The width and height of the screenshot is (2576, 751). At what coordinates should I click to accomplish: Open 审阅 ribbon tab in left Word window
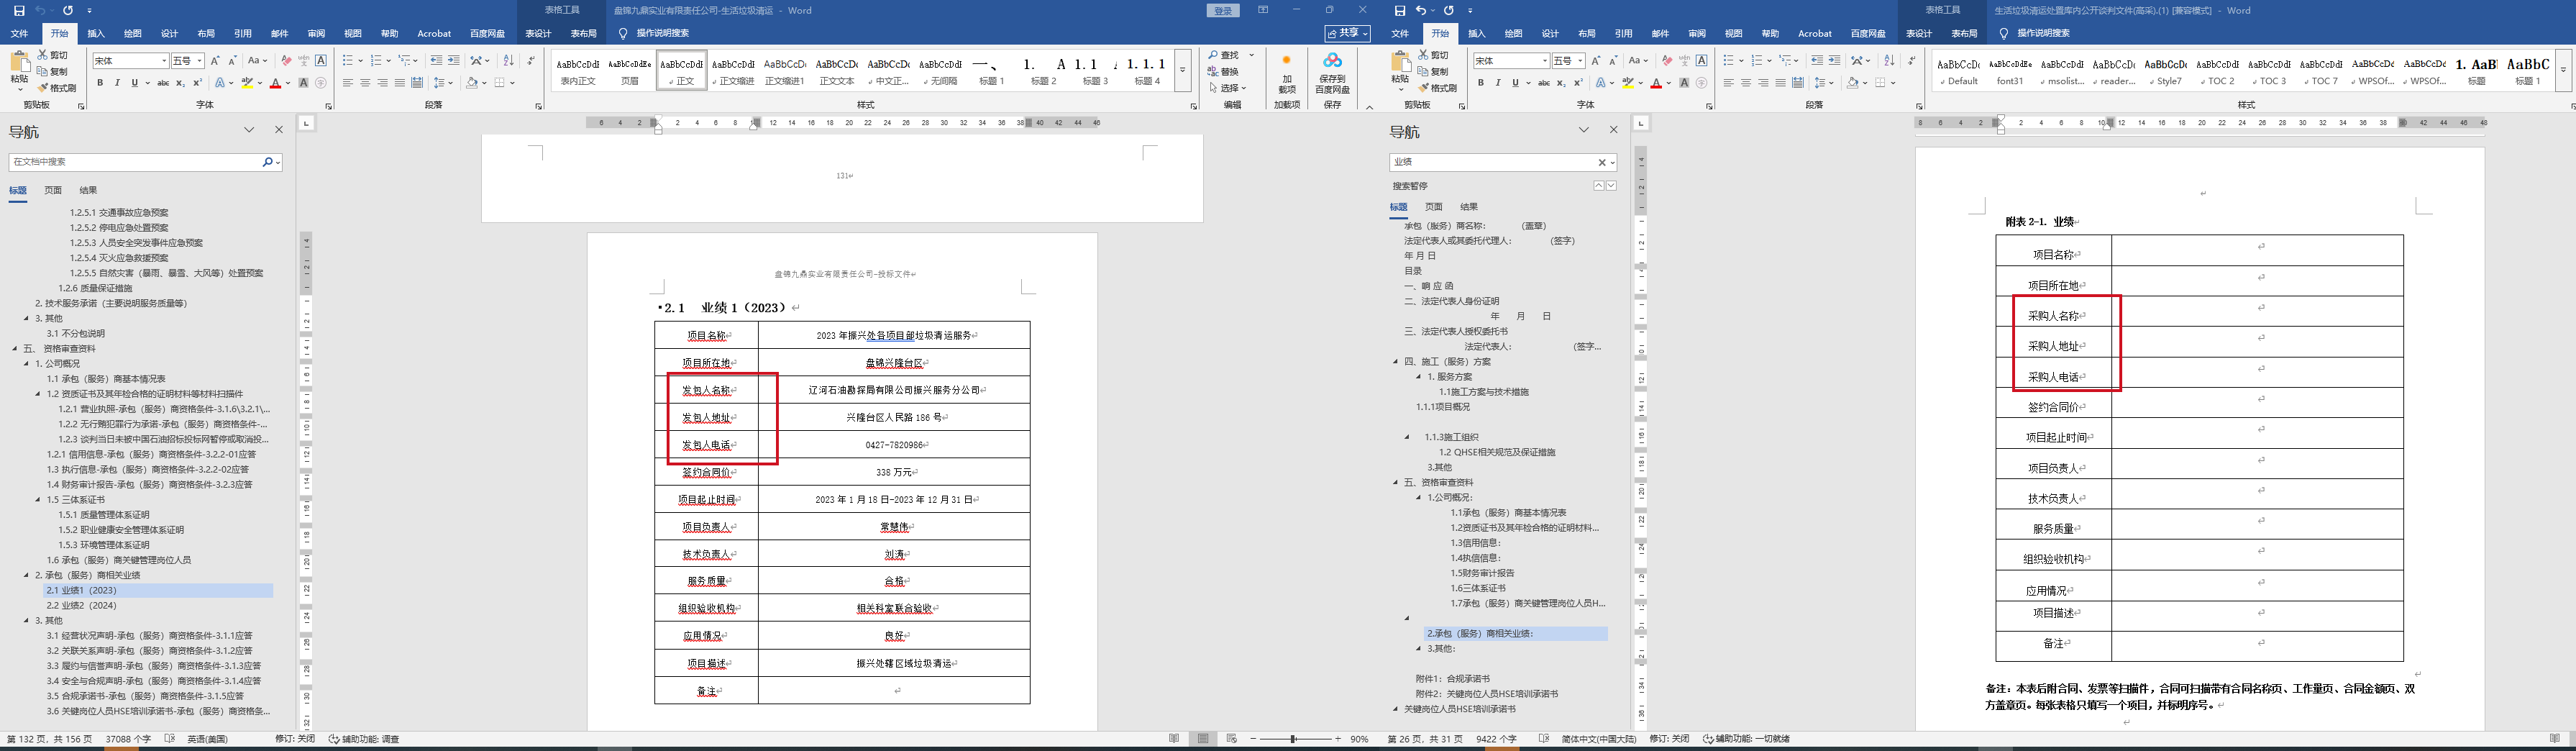[316, 33]
